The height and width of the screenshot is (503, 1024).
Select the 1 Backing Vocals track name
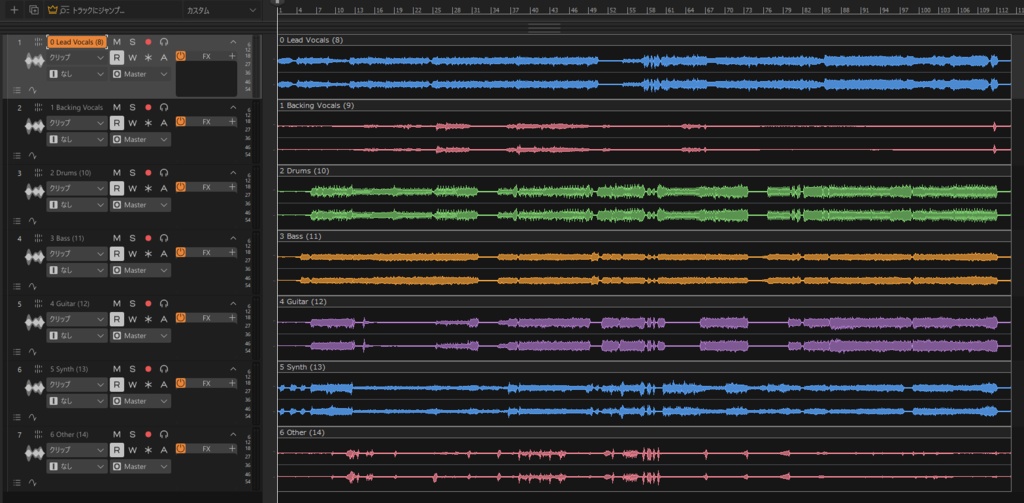pos(76,107)
